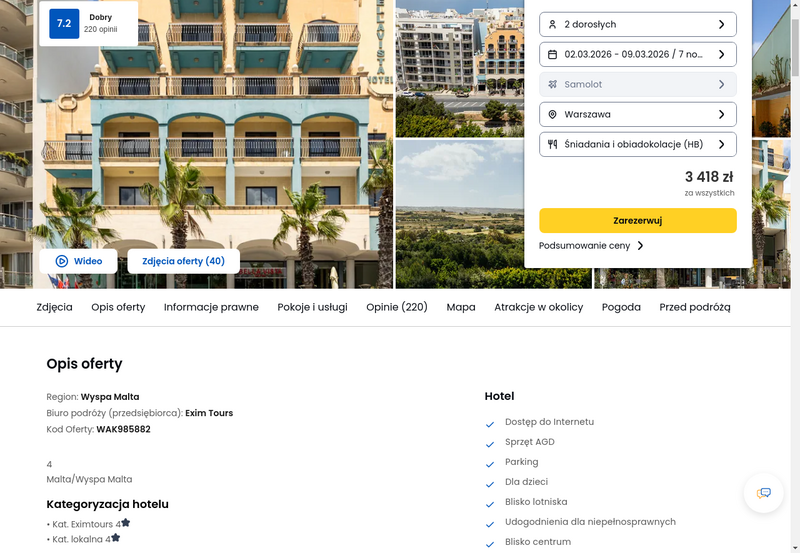The image size is (800, 553).
Task: Click the person icon in 2 dorosłych field
Action: 552,24
